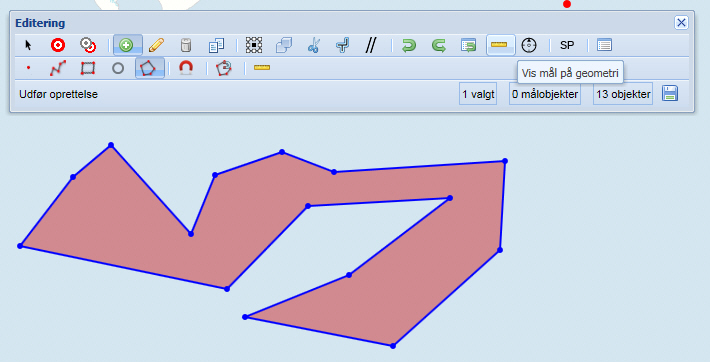This screenshot has height=362, width=710.
Task: Toggle the ruler show-measurements button
Action: pyautogui.click(x=500, y=45)
